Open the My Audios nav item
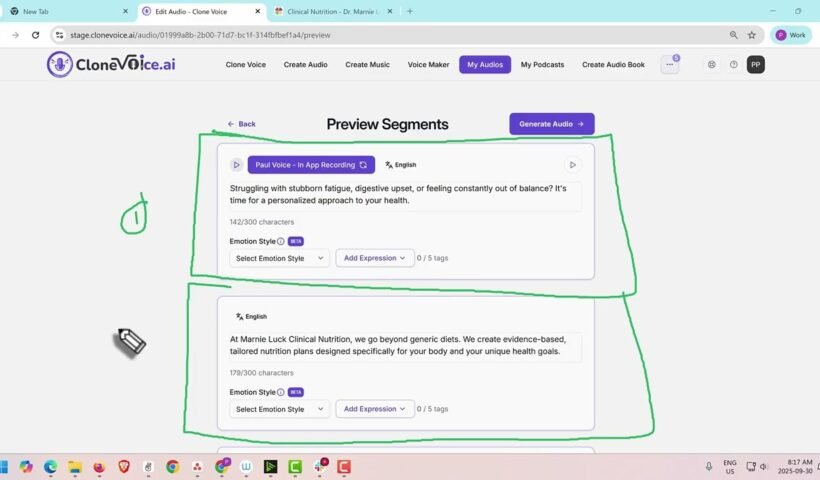The height and width of the screenshot is (480, 820). coord(485,64)
